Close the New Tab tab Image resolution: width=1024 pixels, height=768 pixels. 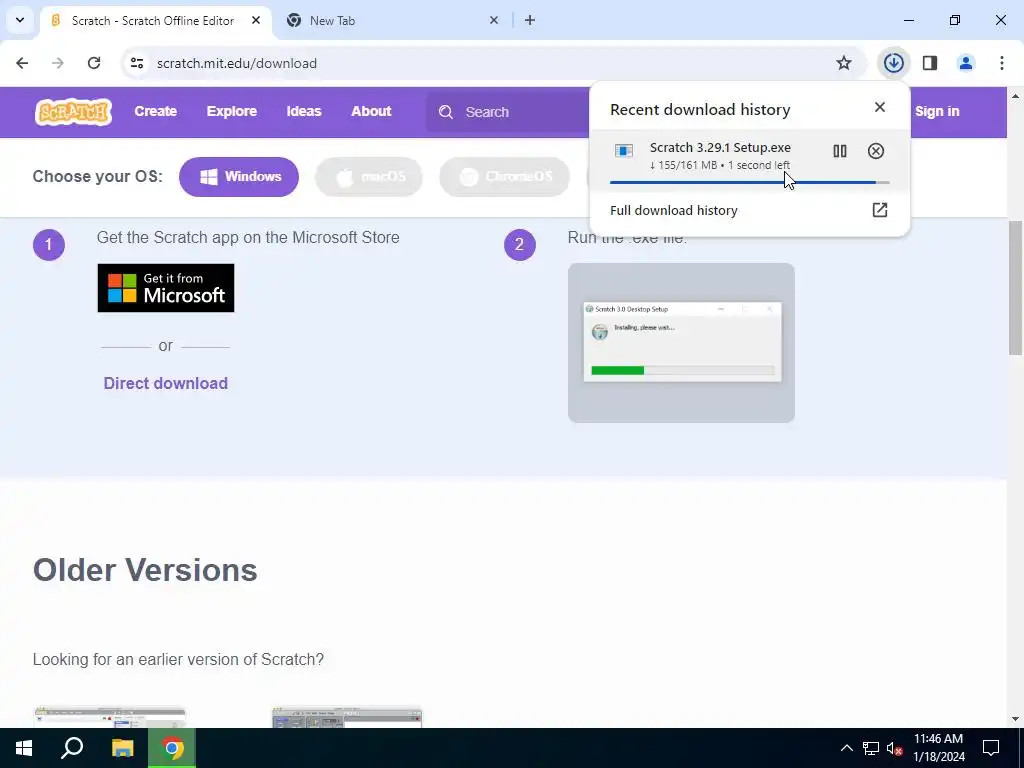(494, 20)
